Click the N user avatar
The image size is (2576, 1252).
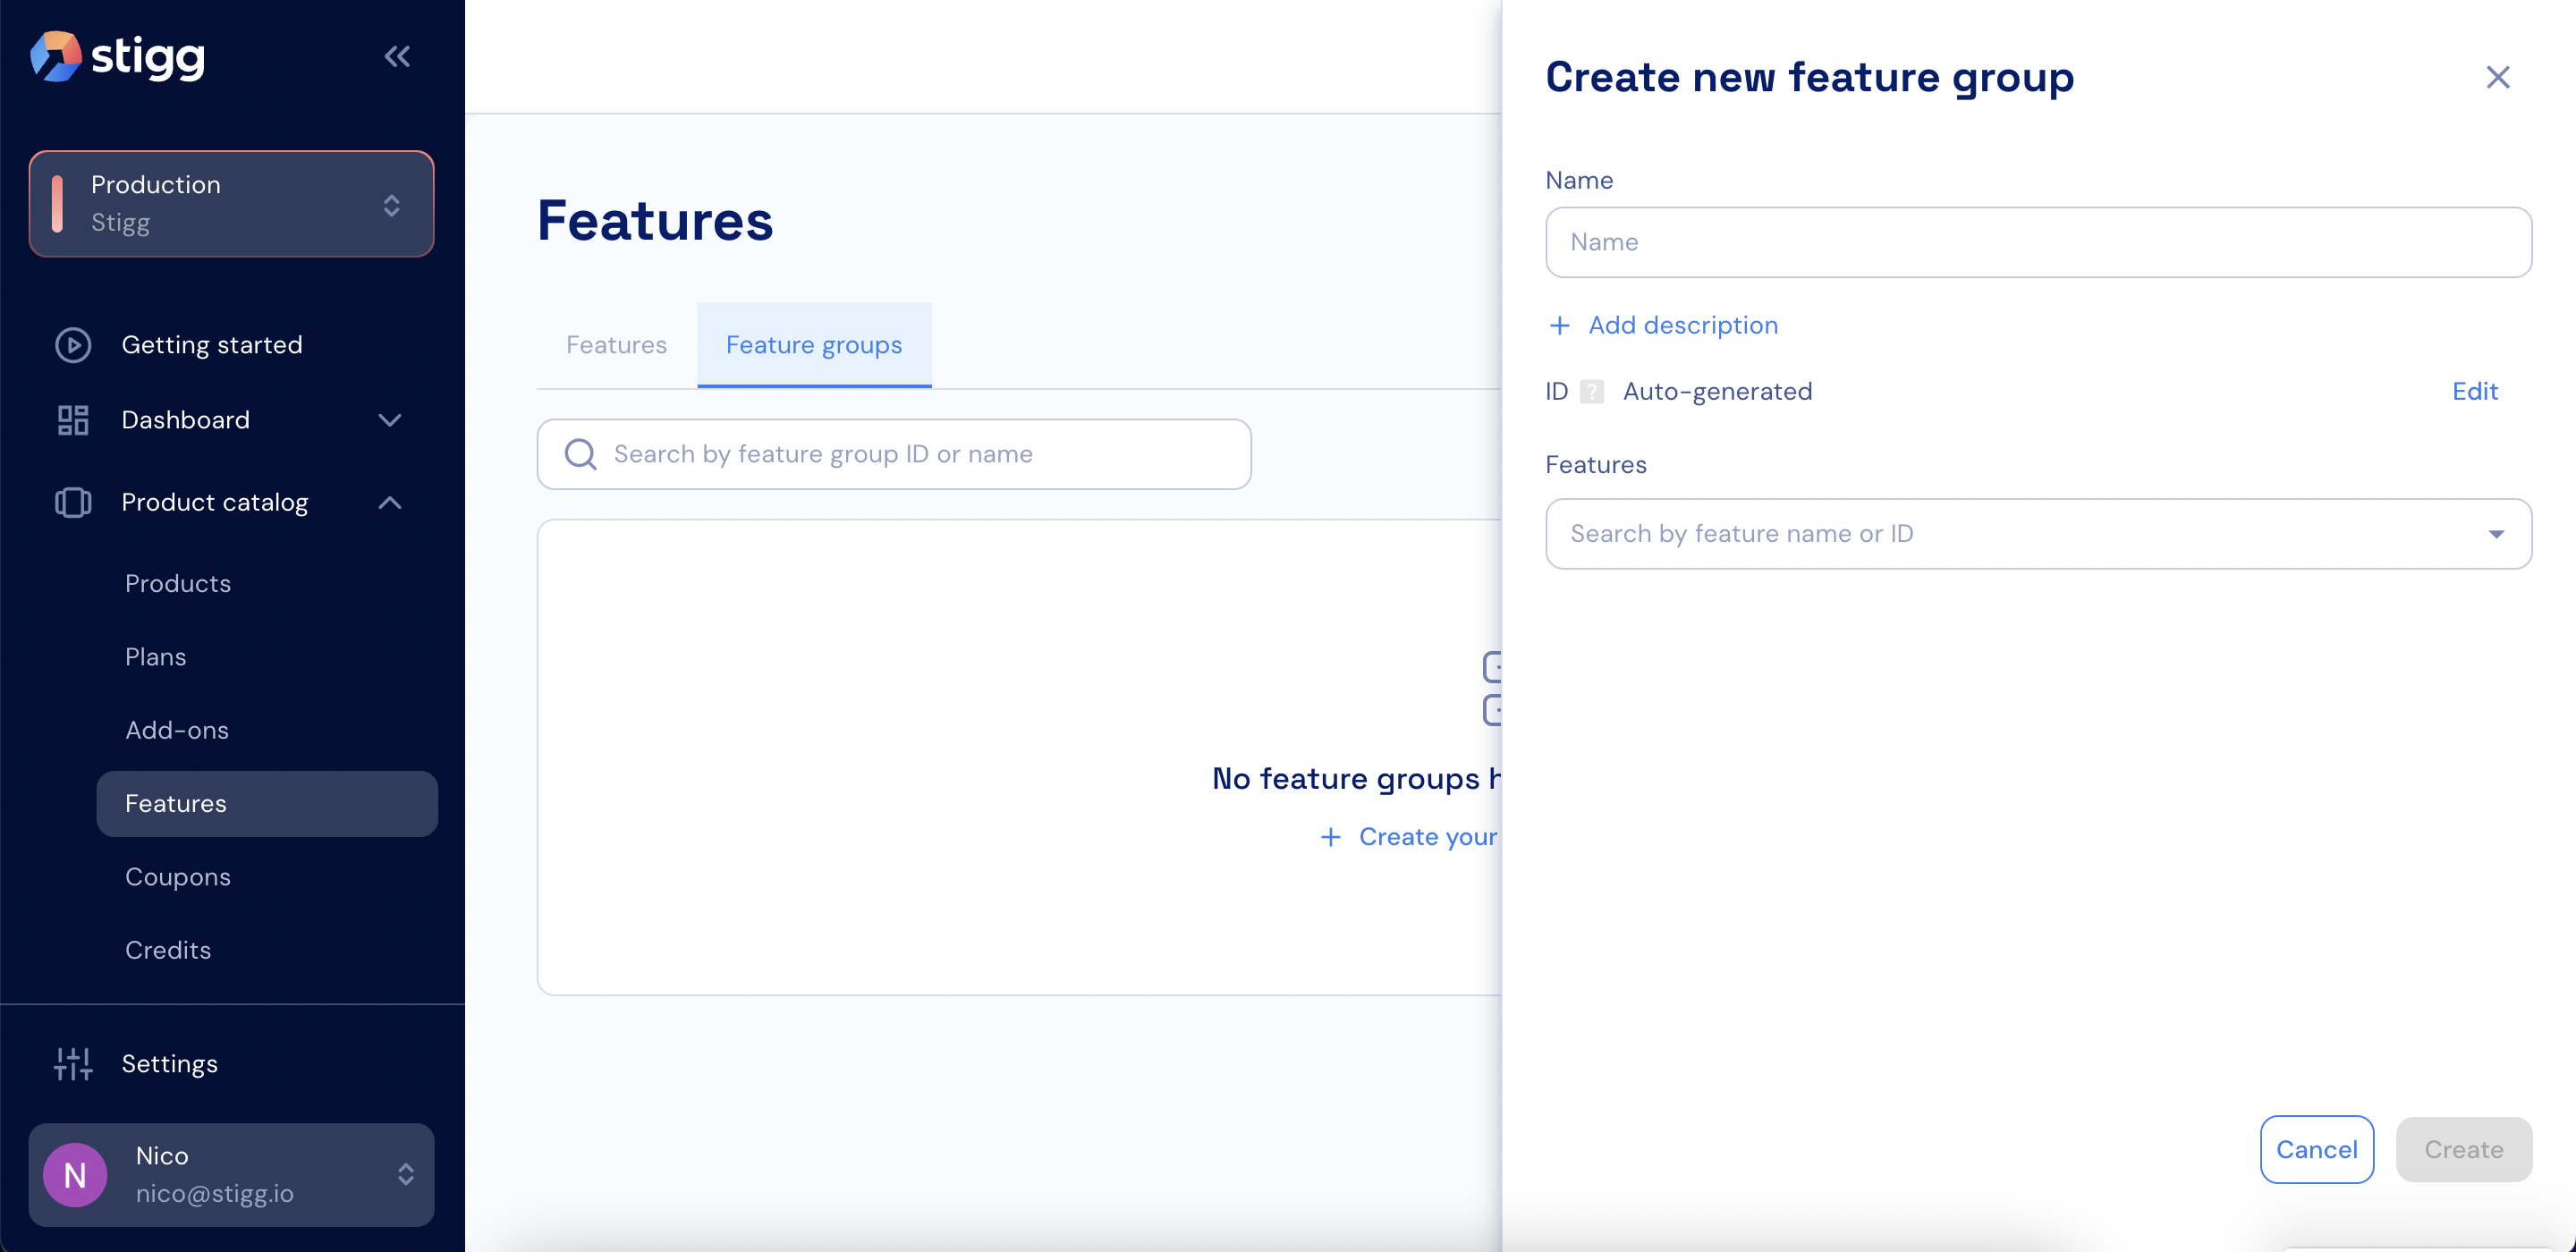[75, 1175]
